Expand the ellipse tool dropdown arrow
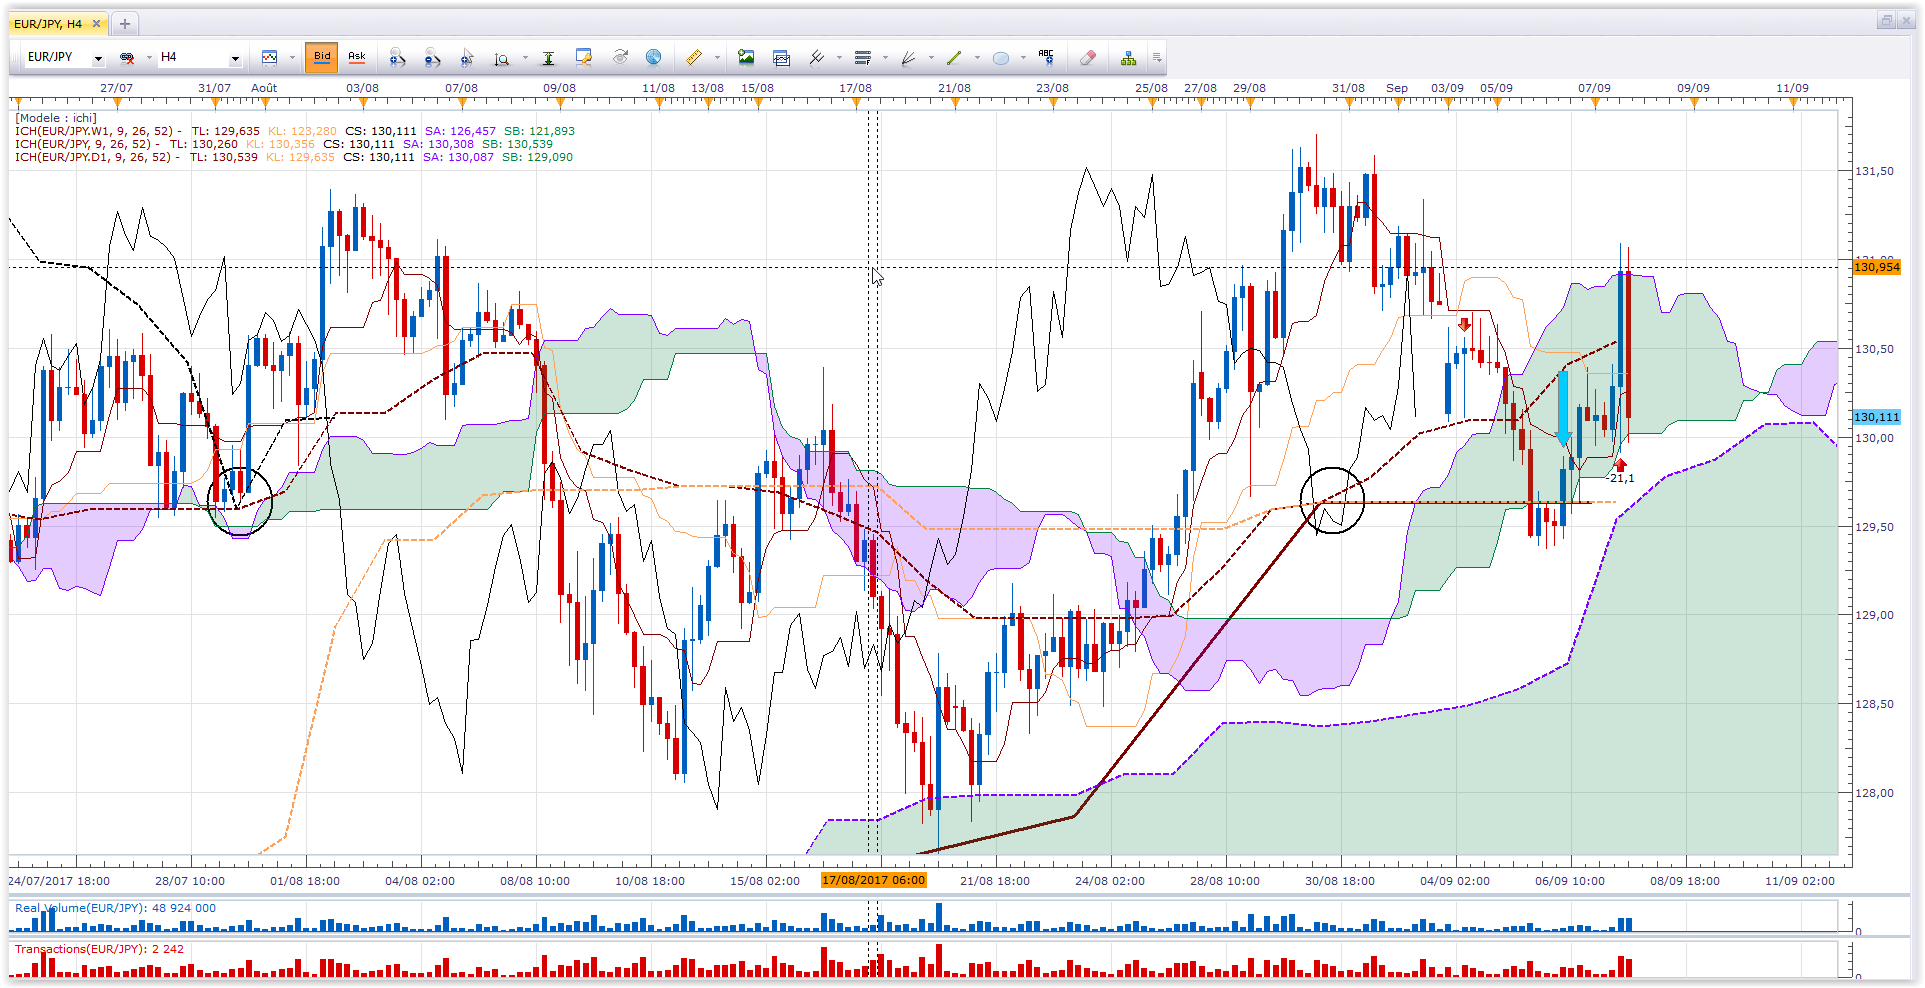The height and width of the screenshot is (988, 1925). (1023, 58)
